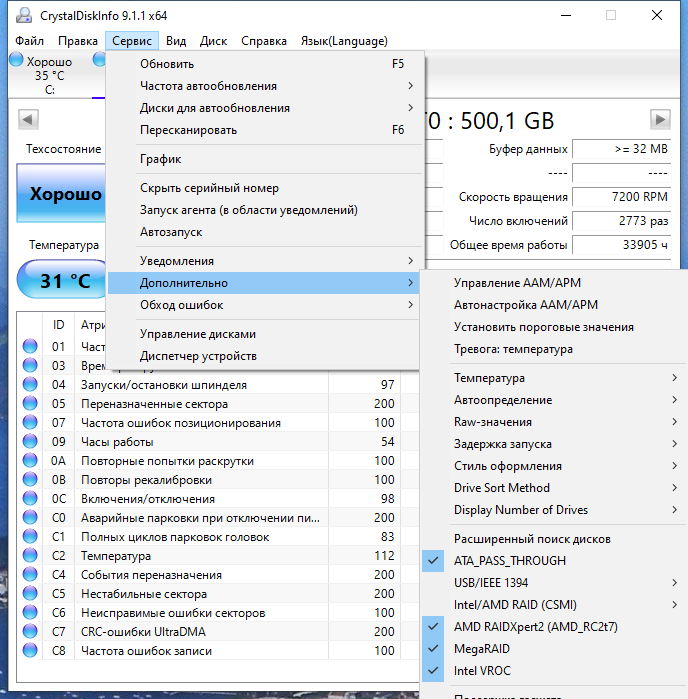Click status orb for attribute 0A
This screenshot has width=688, height=699.
(x=30, y=461)
